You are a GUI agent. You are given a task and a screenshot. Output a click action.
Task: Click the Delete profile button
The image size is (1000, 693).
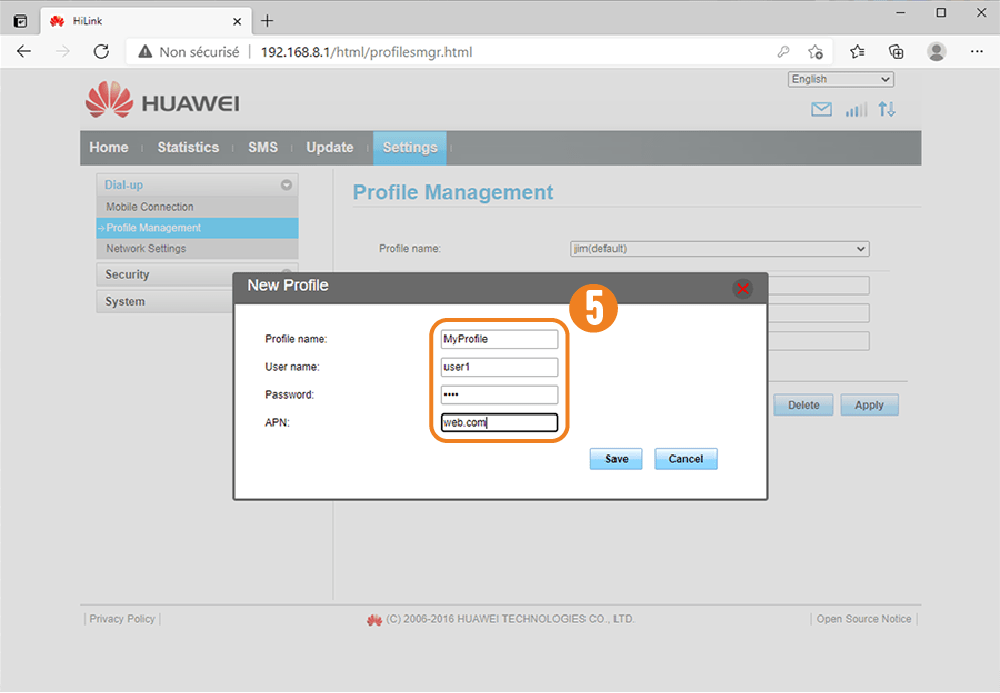pyautogui.click(x=803, y=405)
